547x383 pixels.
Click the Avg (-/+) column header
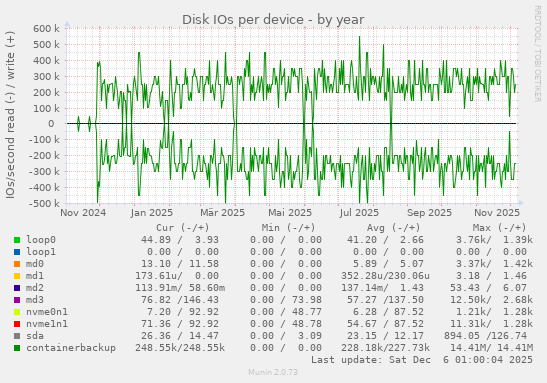[x=393, y=228]
